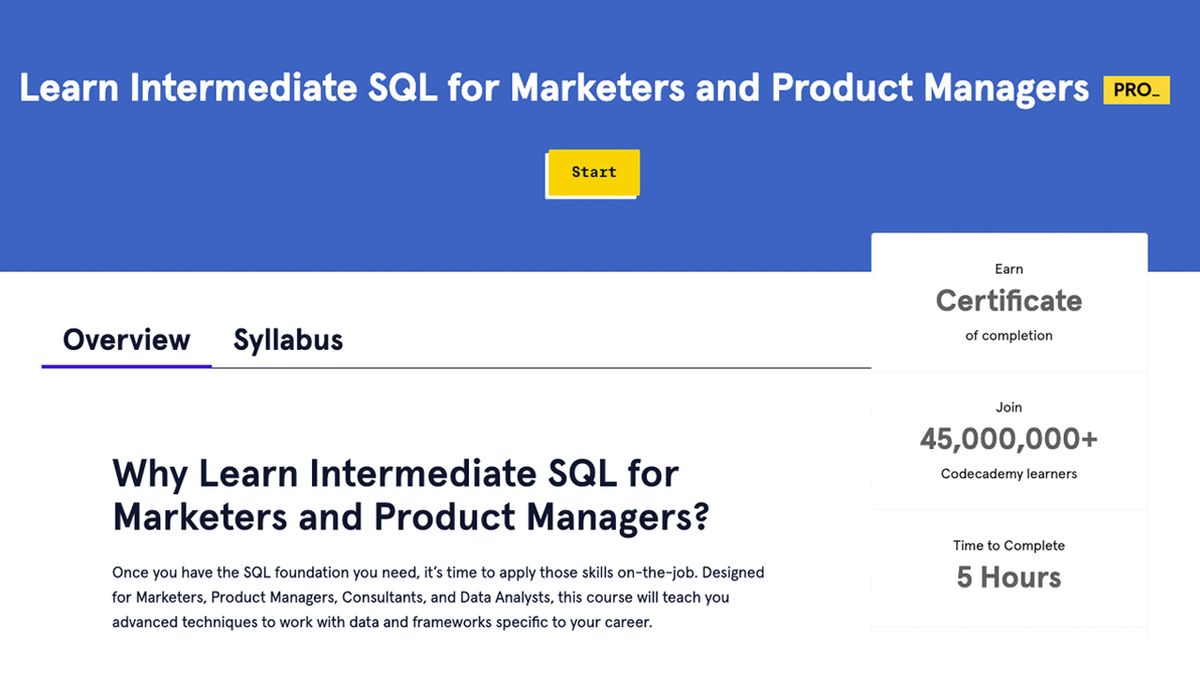The image size is (1200, 675).
Task: Open the Certificate of completion card
Action: pyautogui.click(x=1008, y=302)
